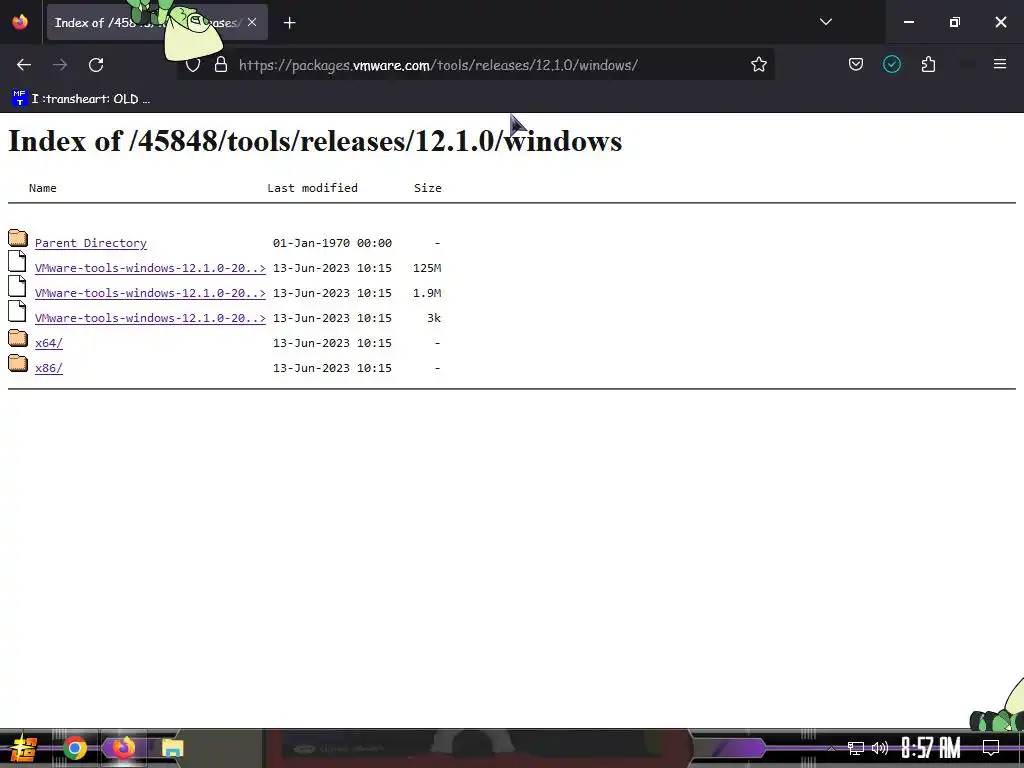Screen dimensions: 1024x768
Task: Select the Index of /45848 tab
Action: tap(157, 23)
